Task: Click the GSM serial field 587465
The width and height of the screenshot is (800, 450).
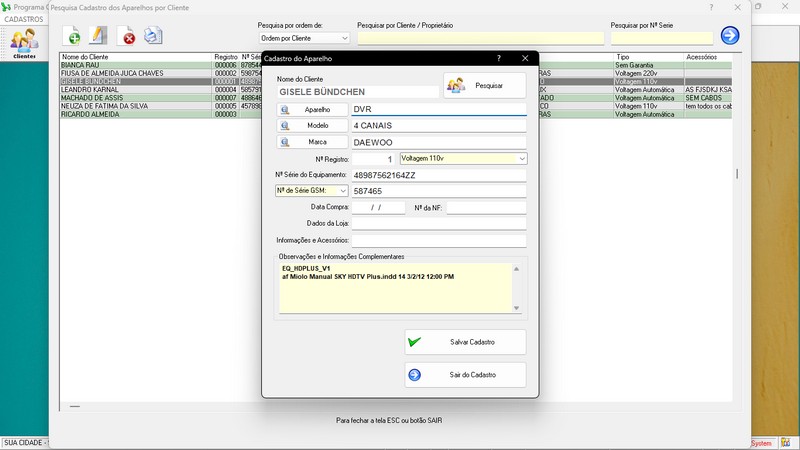Action: tap(439, 191)
